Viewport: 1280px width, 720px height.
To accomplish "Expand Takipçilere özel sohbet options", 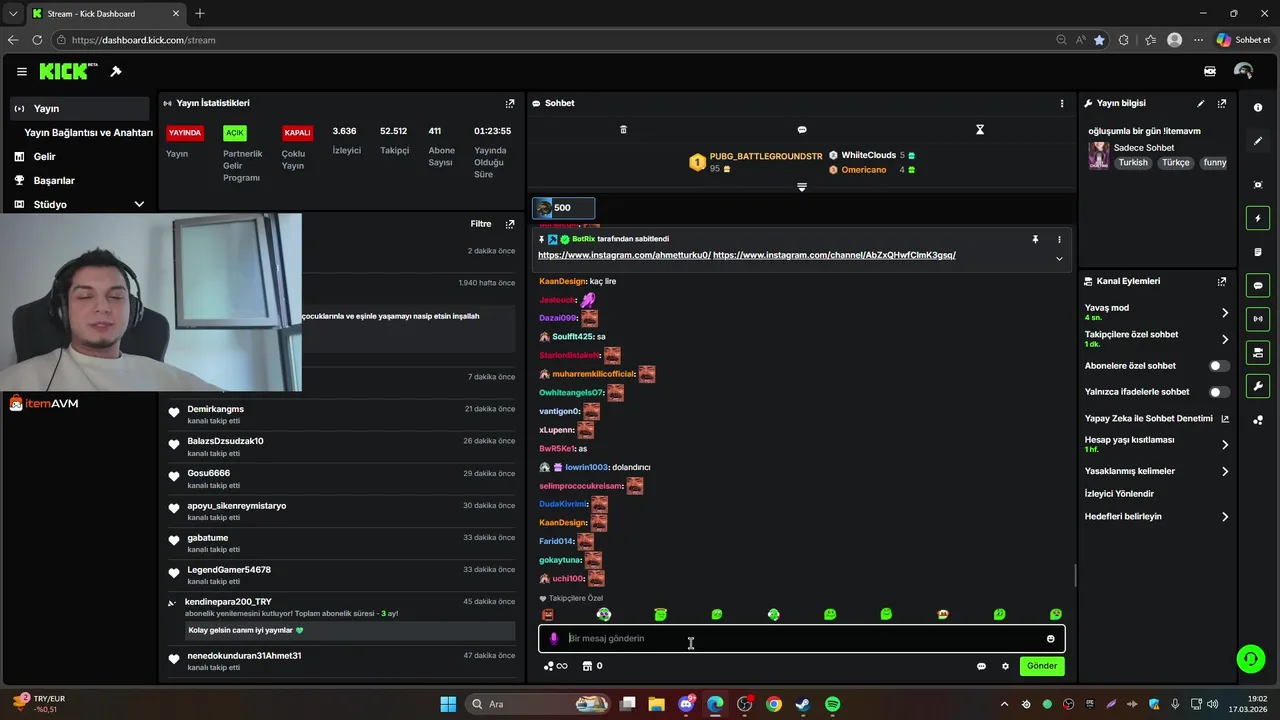I will 1225,340.
